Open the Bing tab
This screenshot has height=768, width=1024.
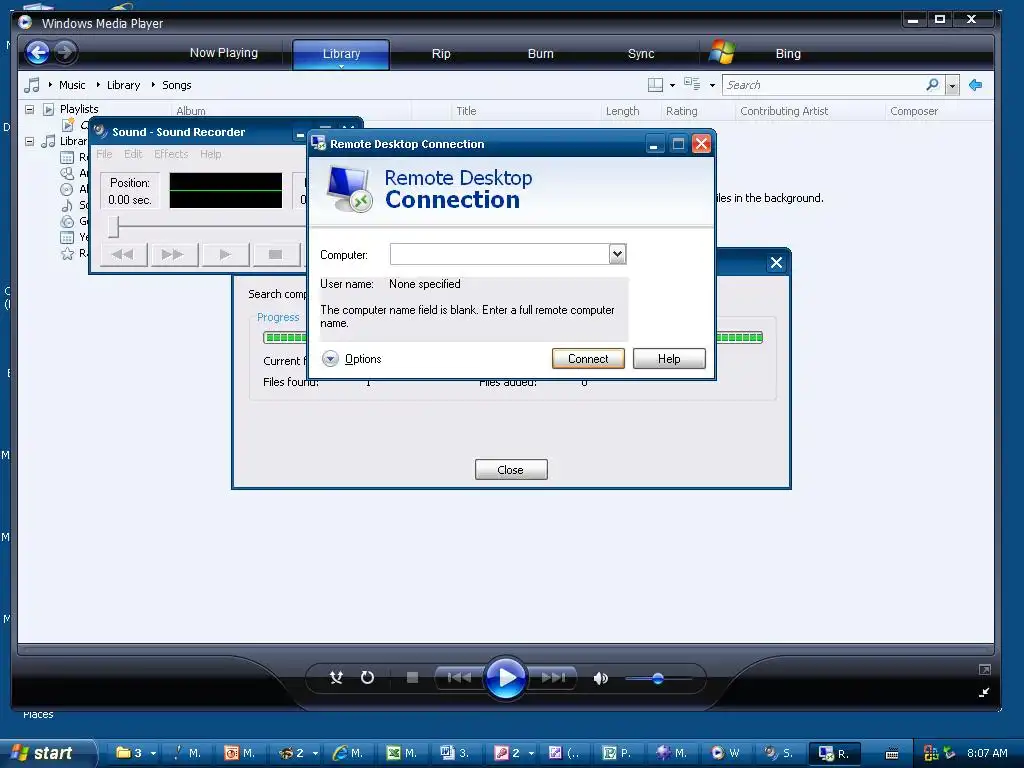point(788,54)
